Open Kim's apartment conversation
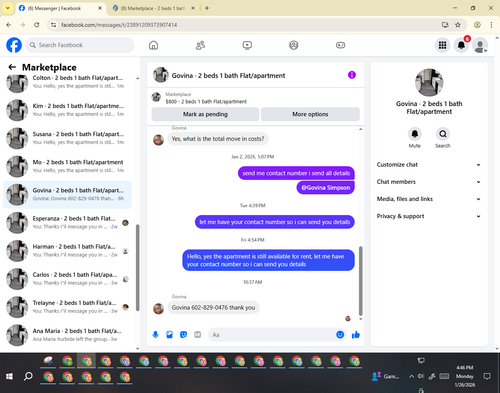The image size is (500, 393). [x=68, y=110]
